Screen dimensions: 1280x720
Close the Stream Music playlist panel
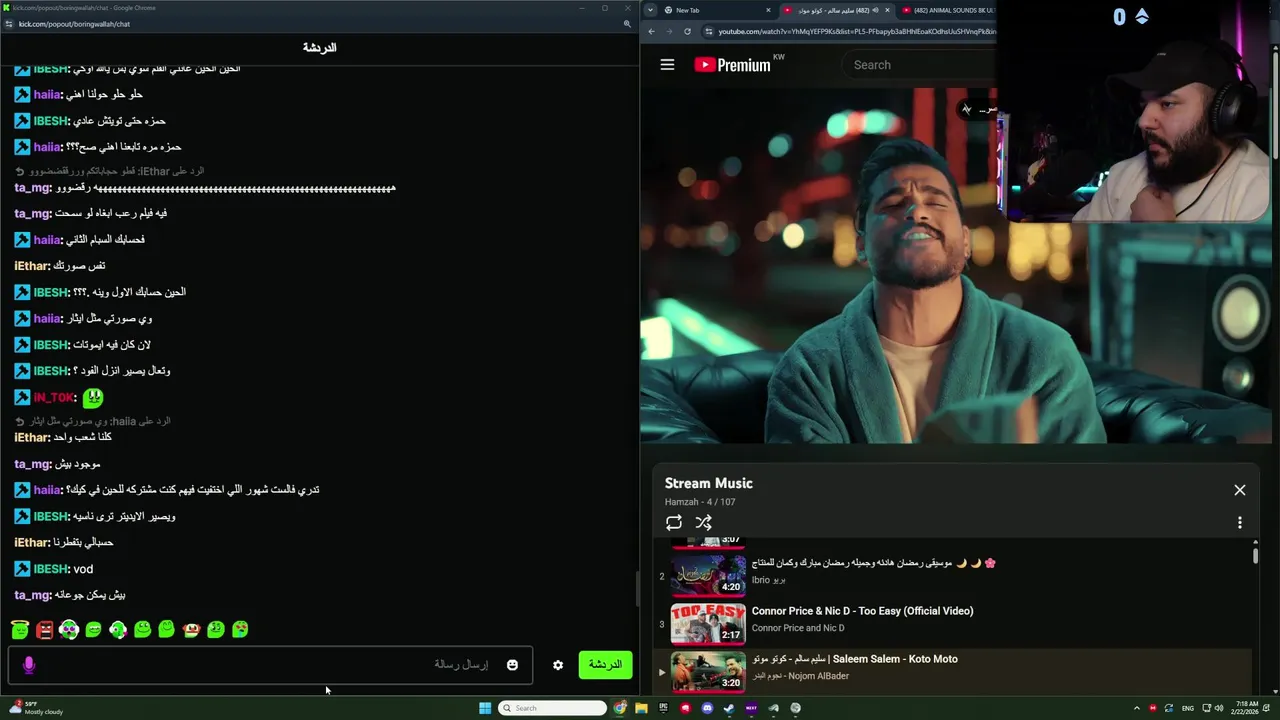click(x=1239, y=490)
